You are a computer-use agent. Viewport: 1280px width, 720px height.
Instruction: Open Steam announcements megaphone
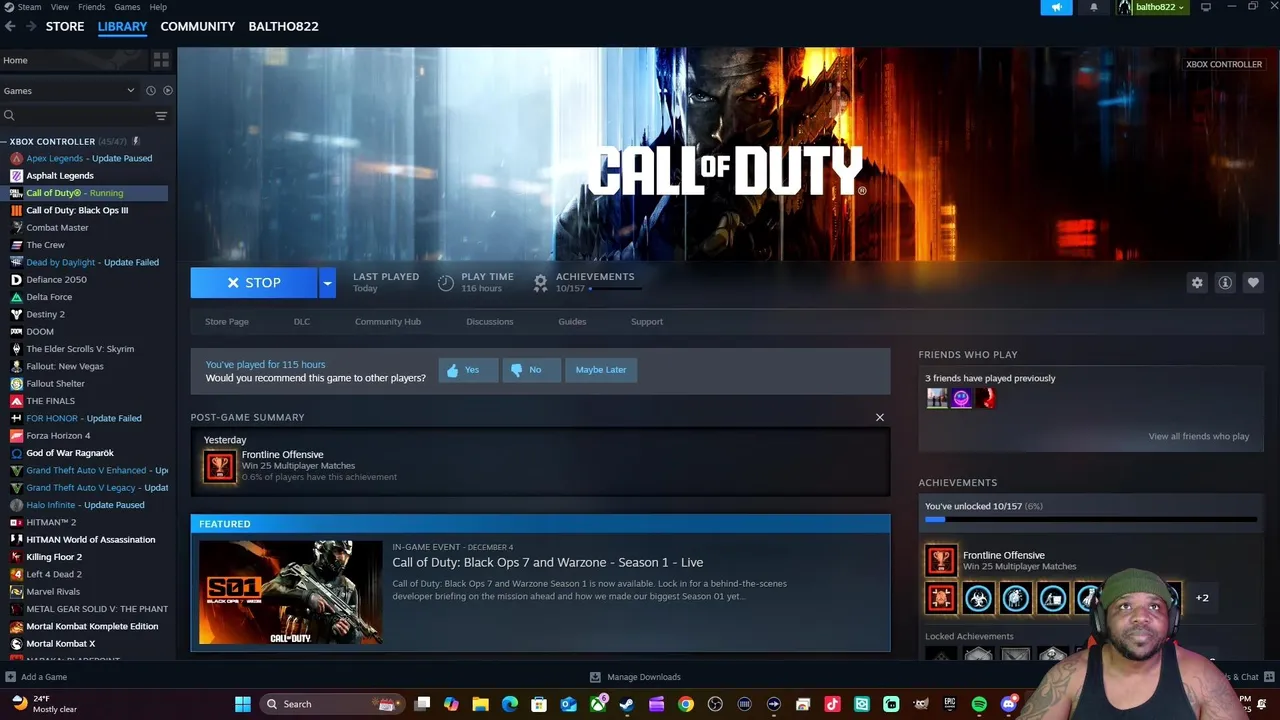pos(1056,7)
